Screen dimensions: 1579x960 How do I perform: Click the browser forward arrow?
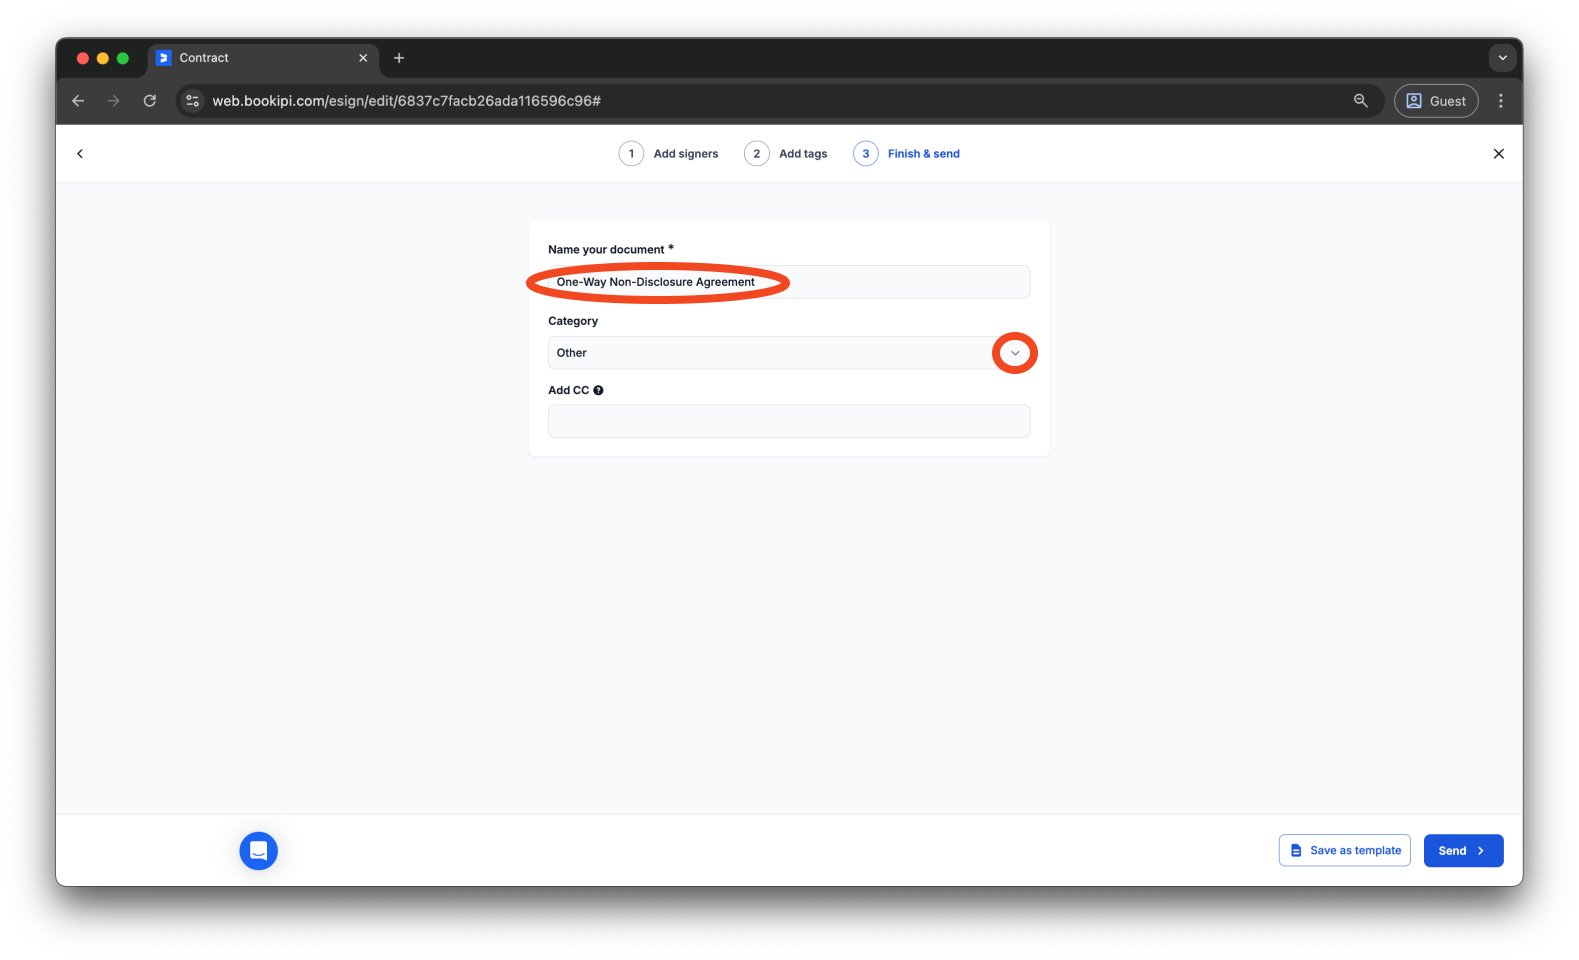[x=114, y=101]
